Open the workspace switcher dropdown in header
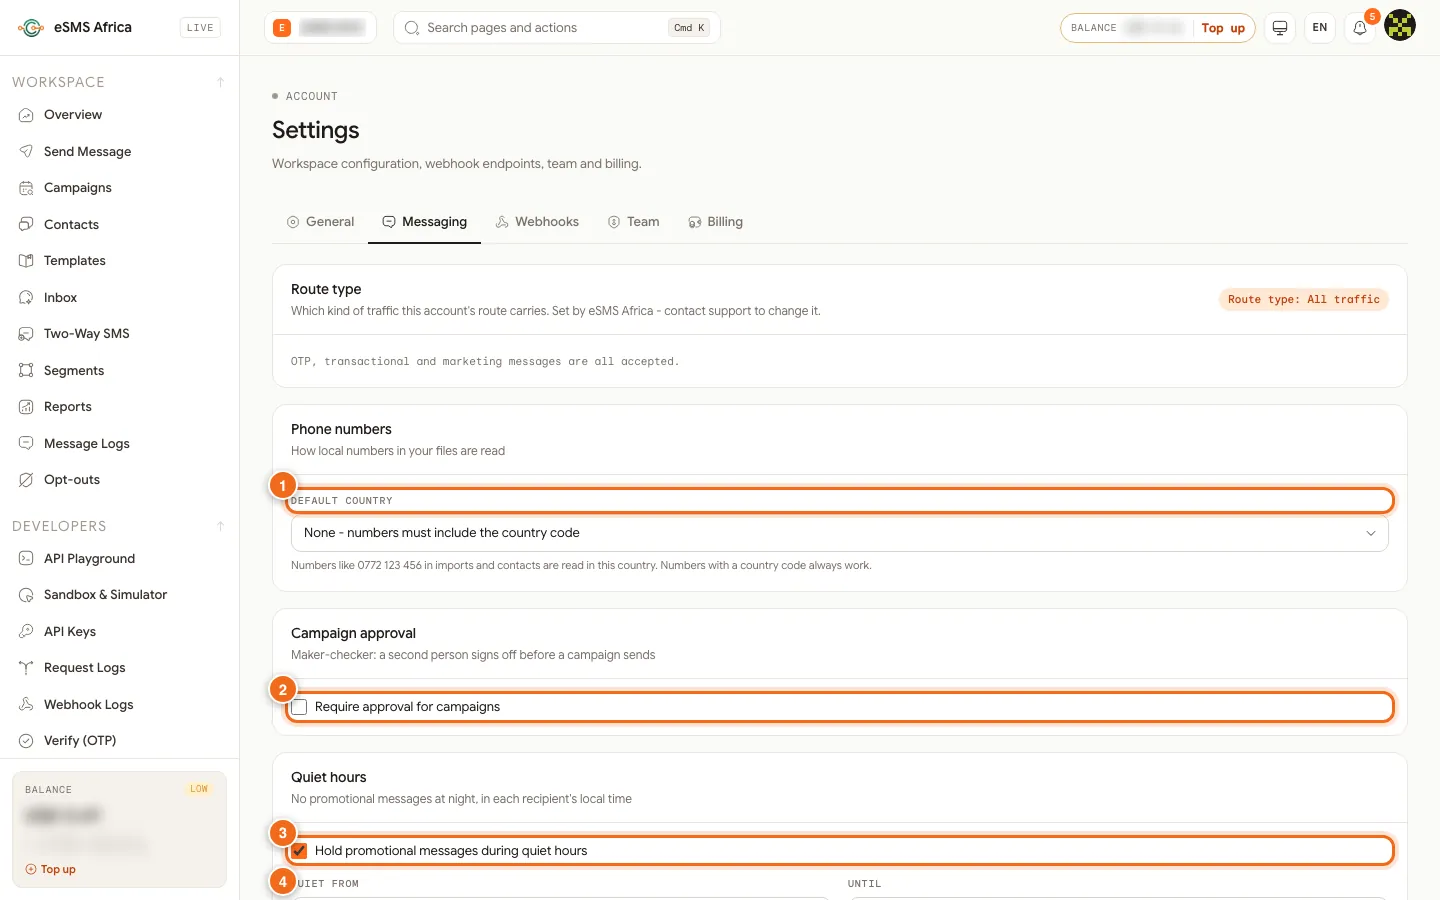 click(x=320, y=28)
